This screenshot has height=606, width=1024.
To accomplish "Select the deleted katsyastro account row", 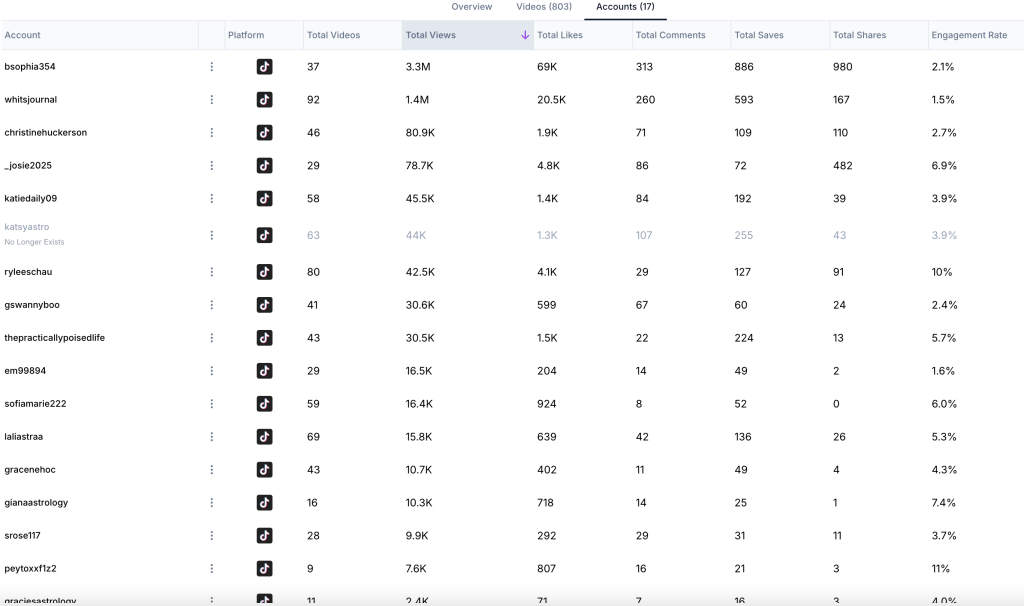I will point(27,228).
